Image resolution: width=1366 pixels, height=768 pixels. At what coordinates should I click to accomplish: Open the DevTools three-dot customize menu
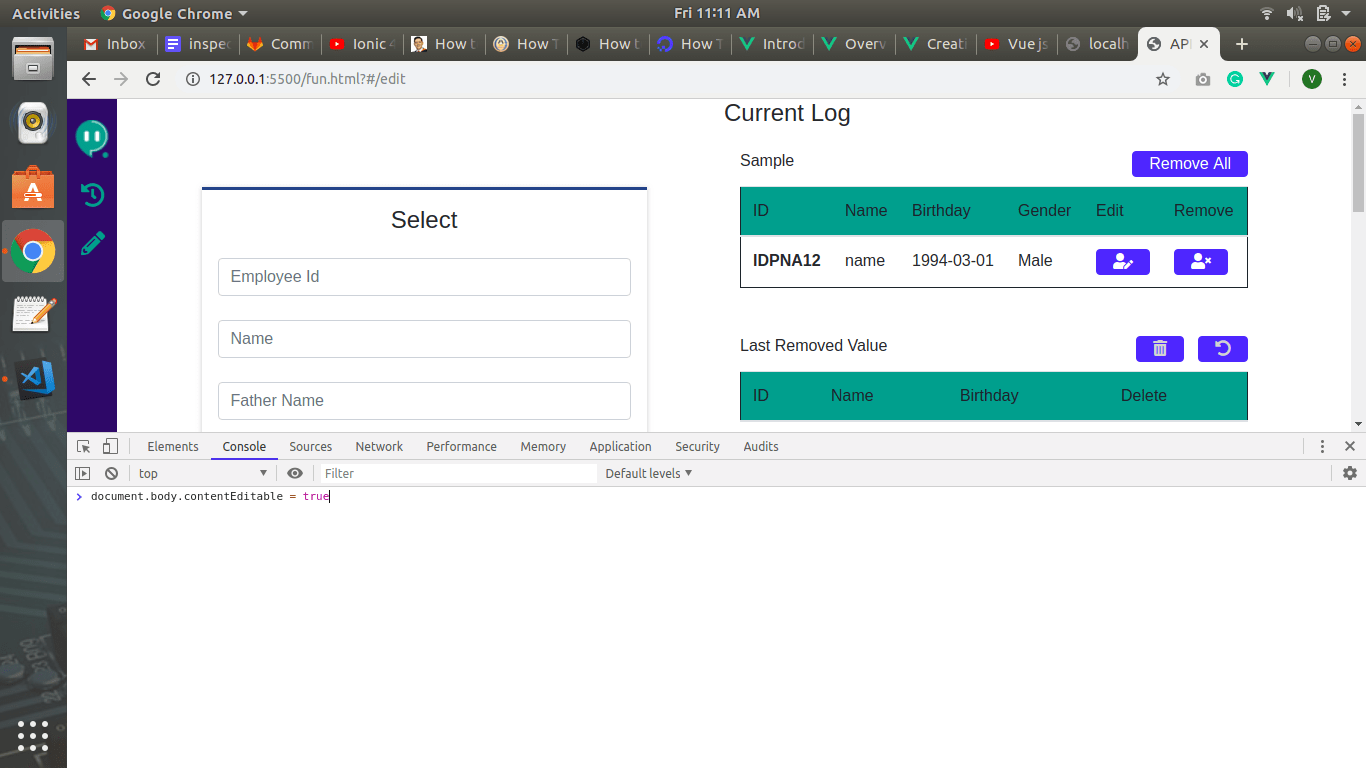1322,446
